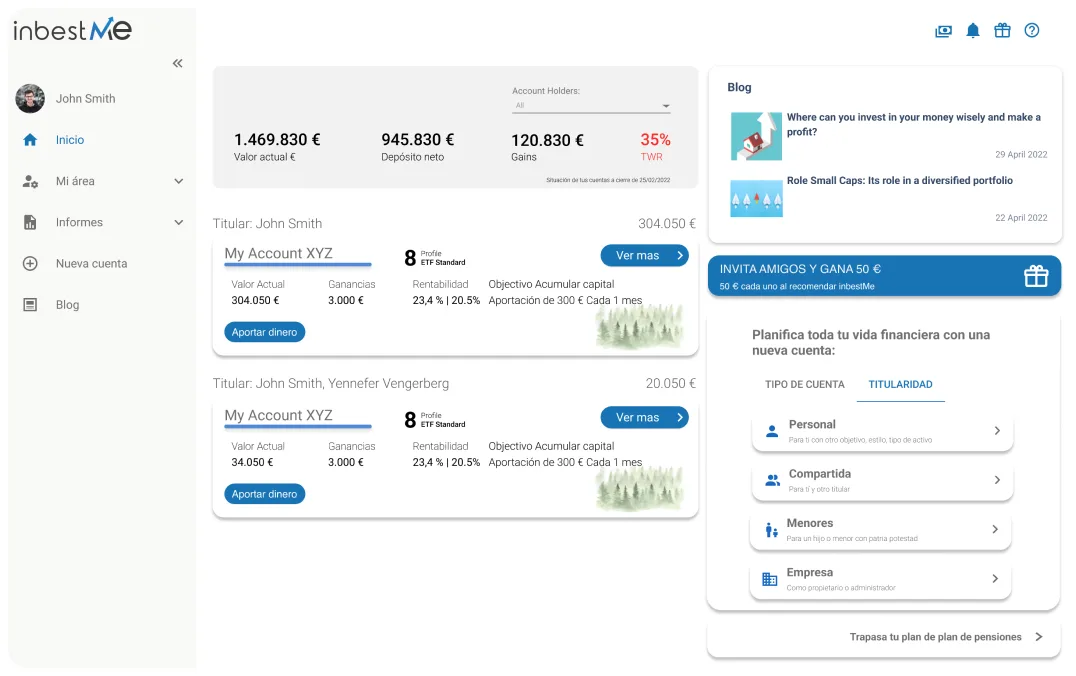This screenshot has width=1076, height=676.
Task: Click the inbestMe logo
Action: click(72, 30)
